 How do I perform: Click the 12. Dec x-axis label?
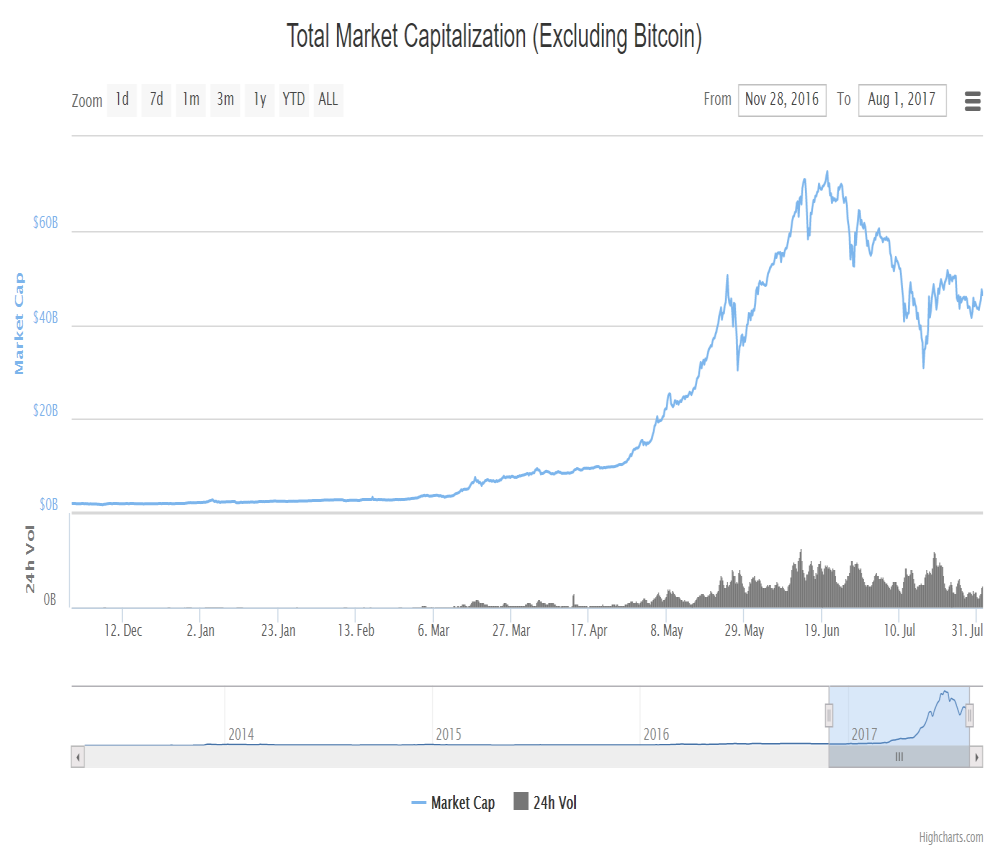[x=123, y=631]
